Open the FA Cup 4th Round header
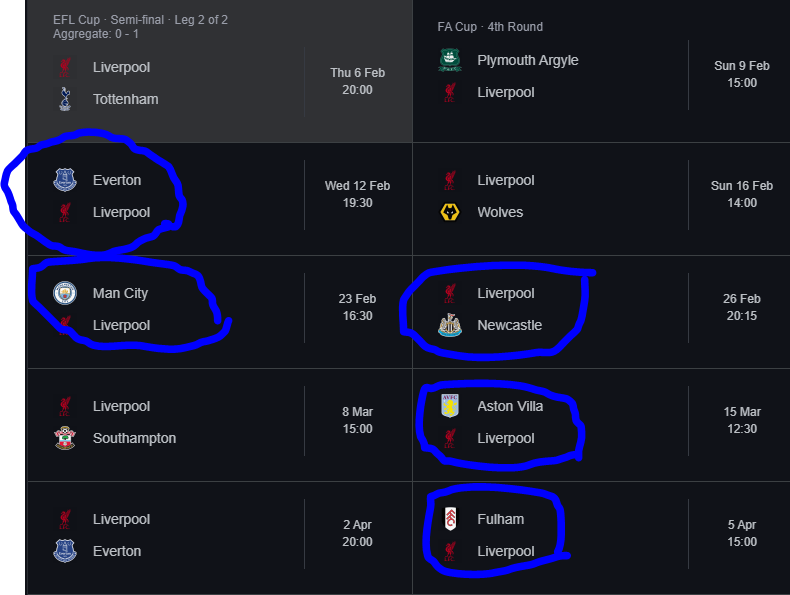This screenshot has width=790, height=595. (490, 27)
